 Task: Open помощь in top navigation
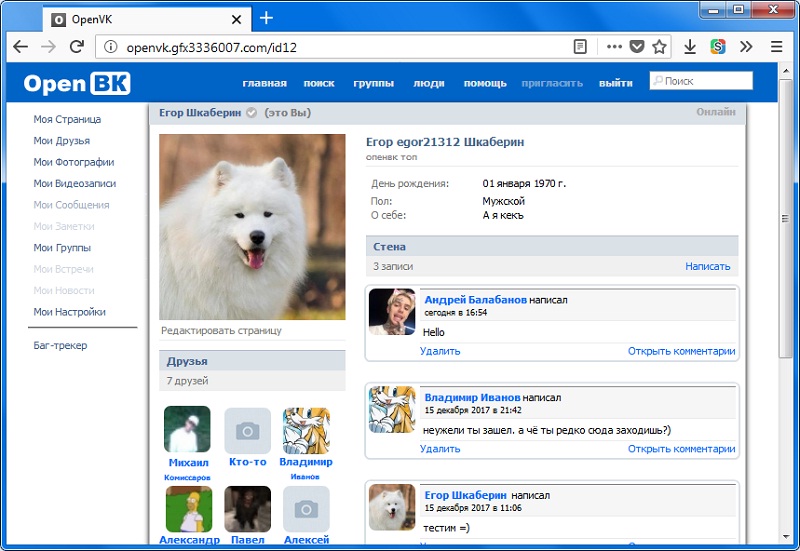pos(485,83)
